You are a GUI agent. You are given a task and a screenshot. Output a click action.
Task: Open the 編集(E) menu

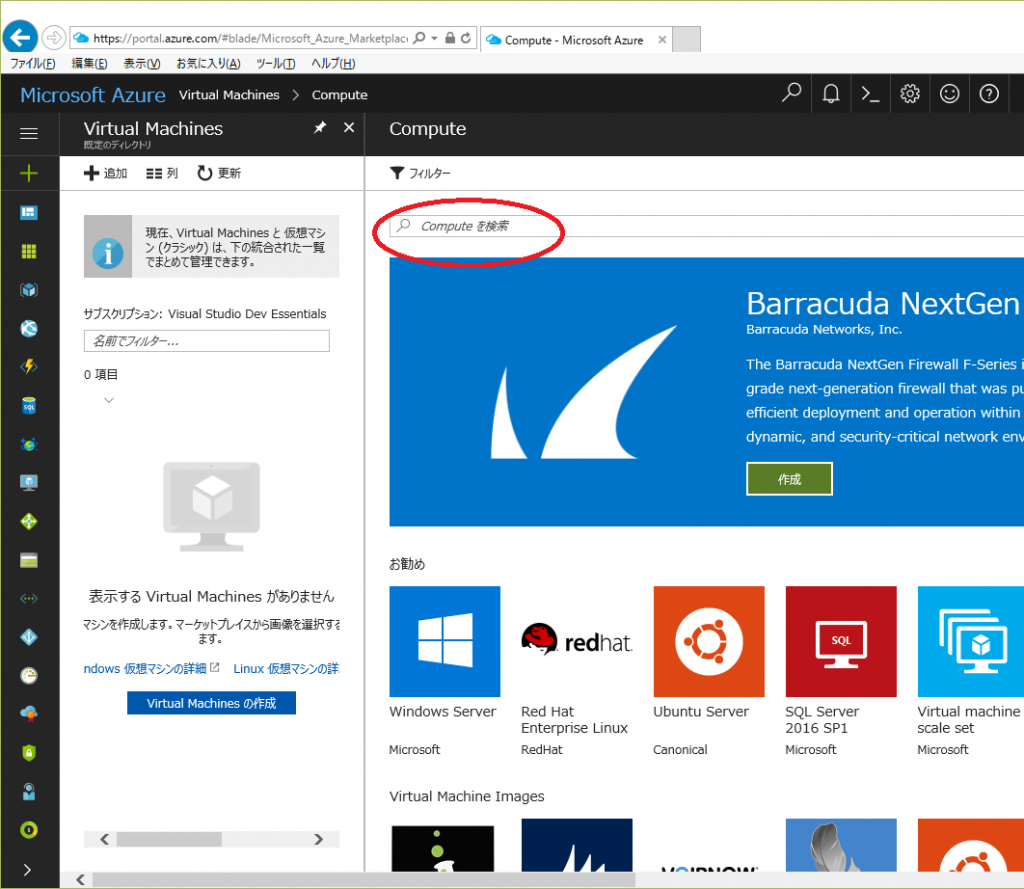89,63
